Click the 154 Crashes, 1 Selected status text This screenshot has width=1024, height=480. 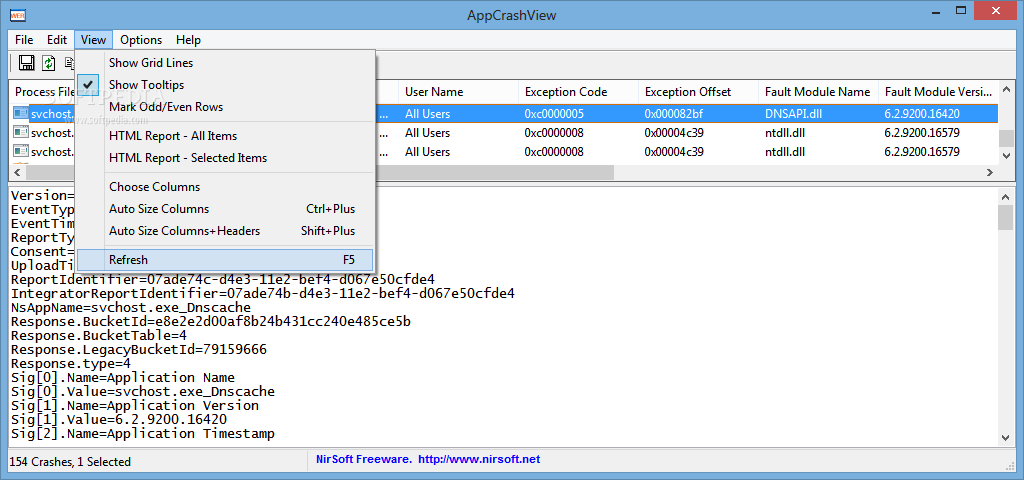coord(70,462)
